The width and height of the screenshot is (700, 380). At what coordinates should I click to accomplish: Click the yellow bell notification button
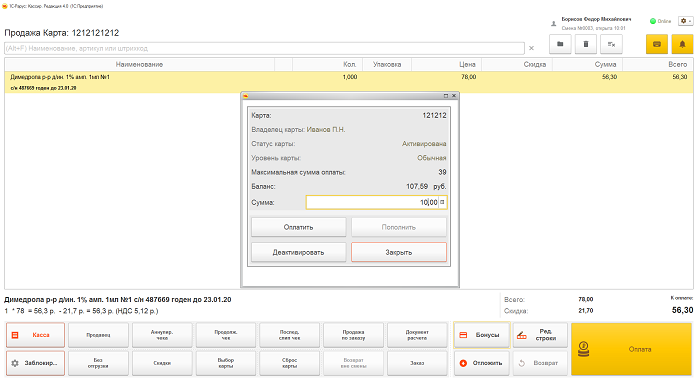[682, 44]
